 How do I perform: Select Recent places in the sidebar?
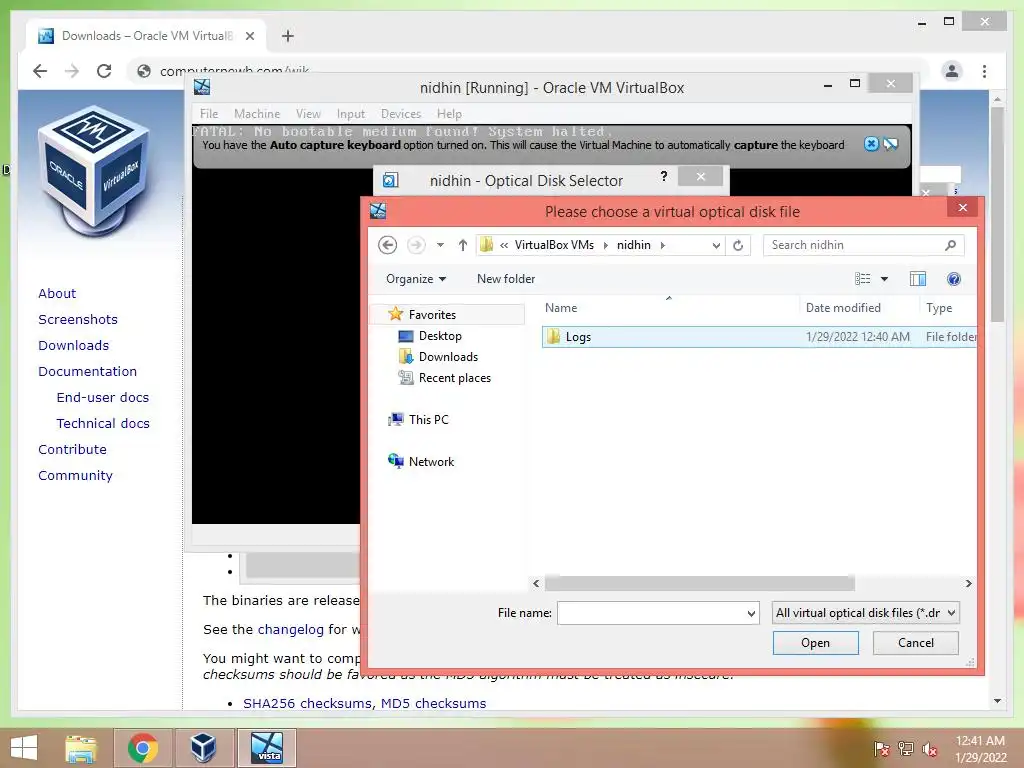tap(445, 377)
